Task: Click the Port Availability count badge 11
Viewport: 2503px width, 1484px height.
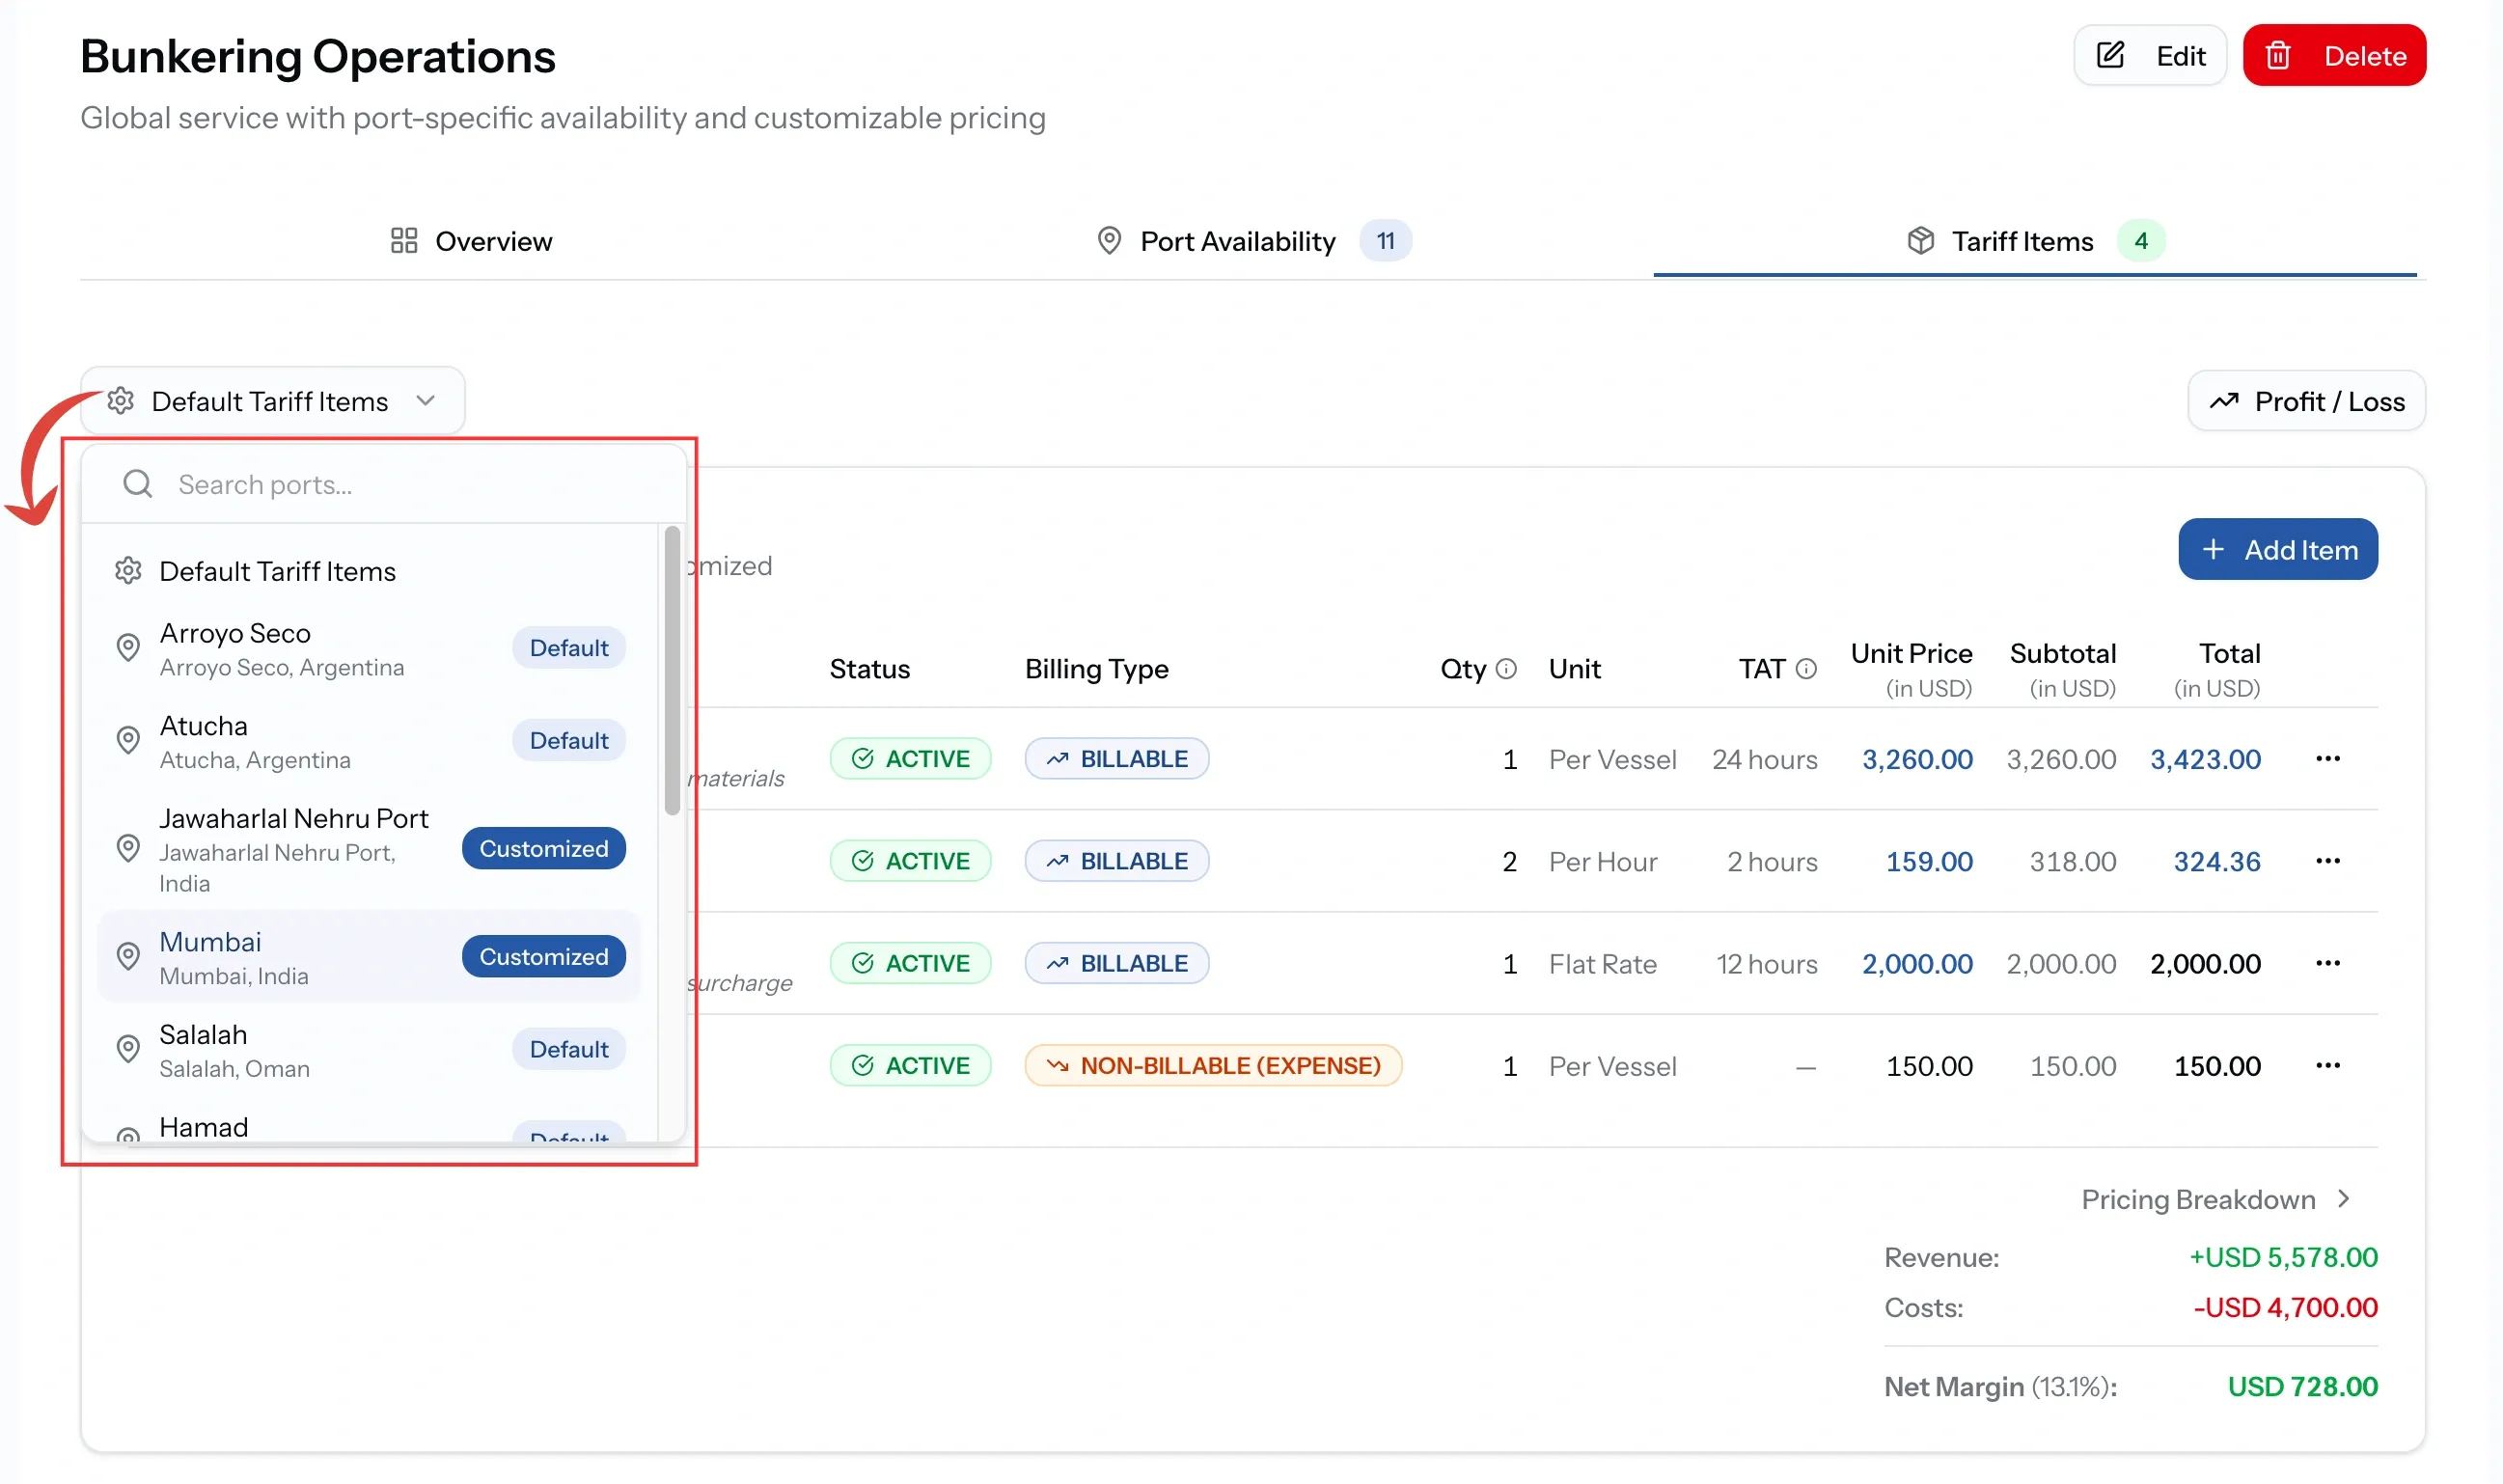Action: [x=1385, y=241]
